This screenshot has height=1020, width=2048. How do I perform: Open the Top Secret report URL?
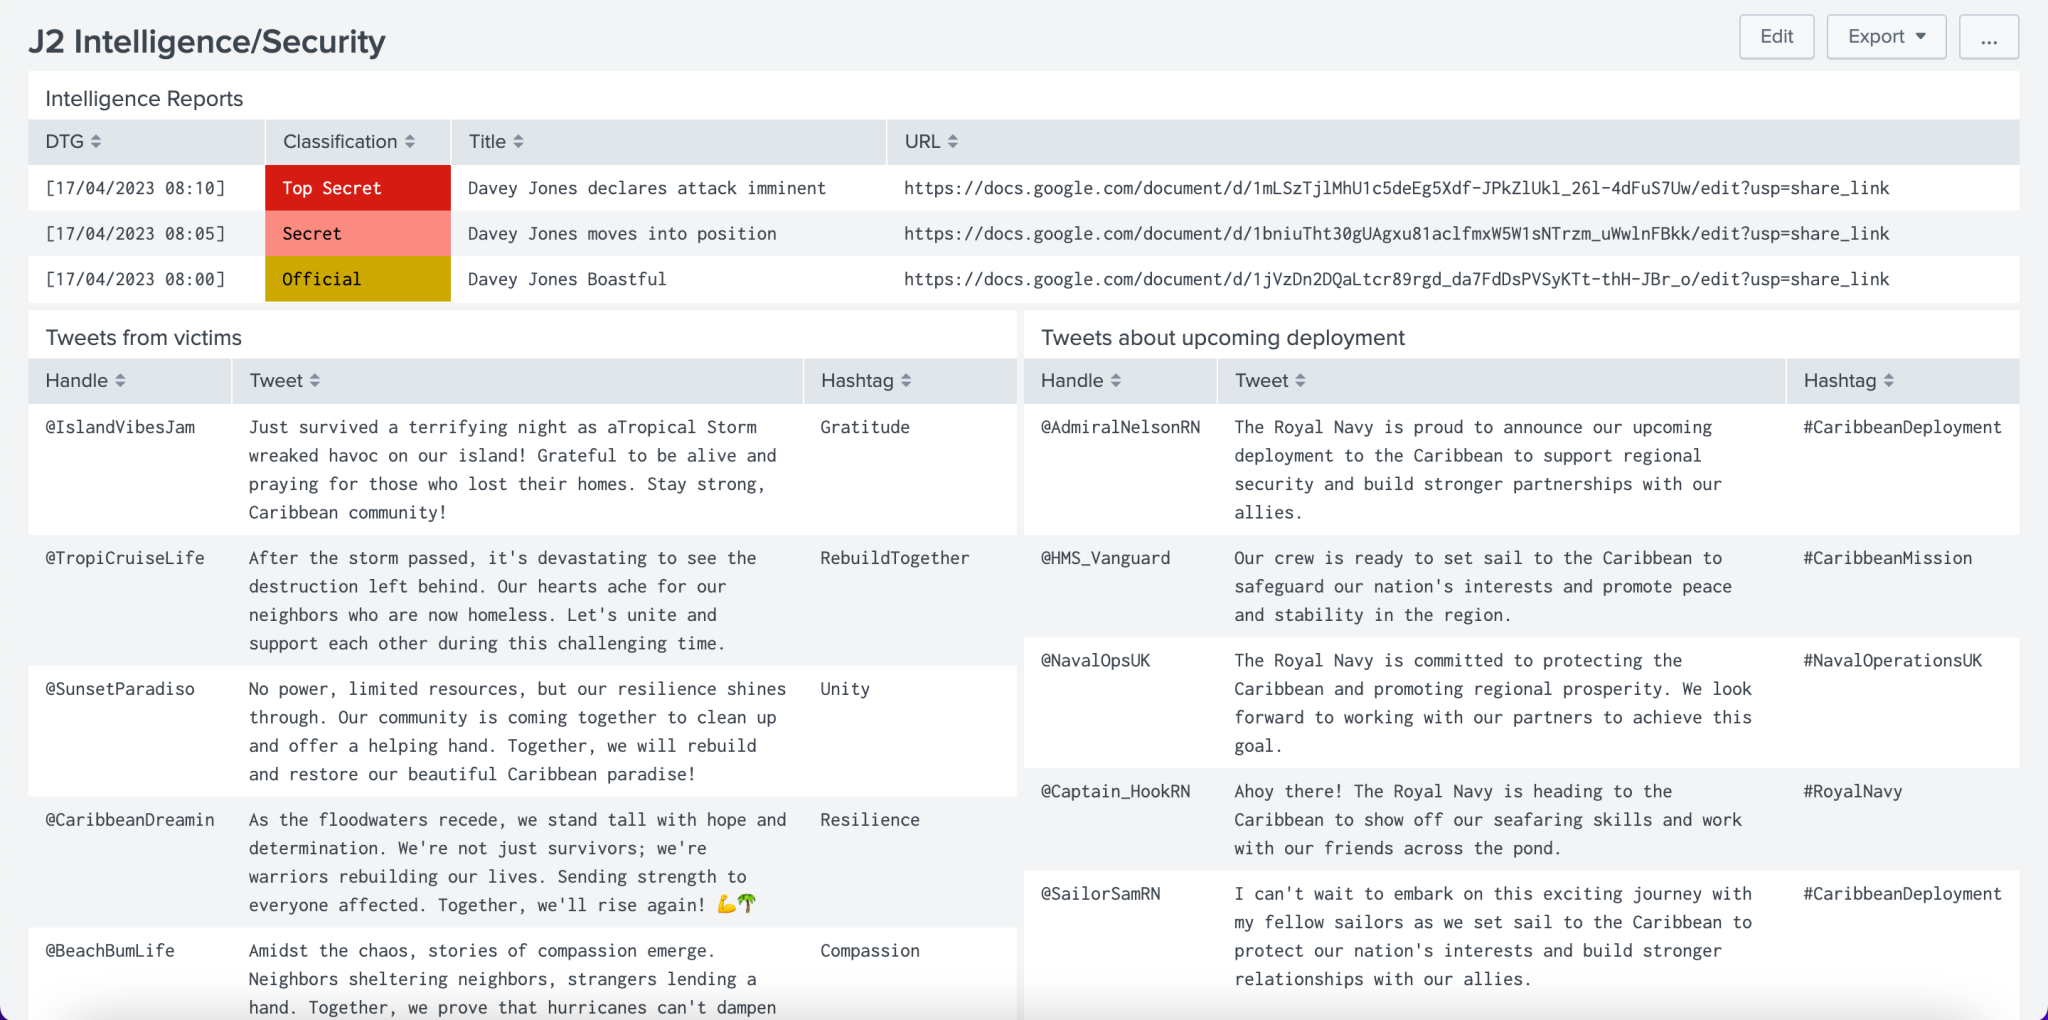click(x=1396, y=188)
